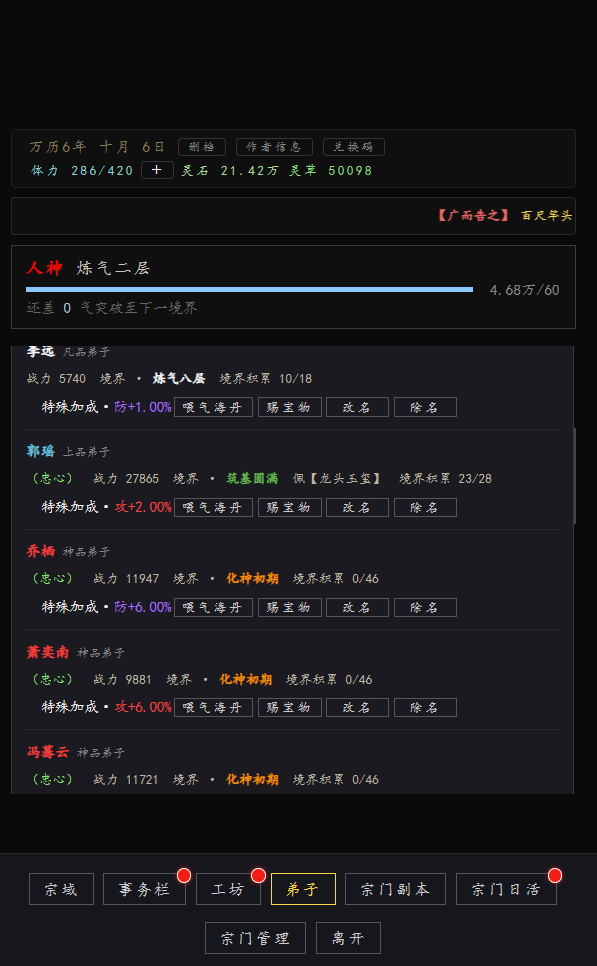Open the 宗门日活 tab

click(x=506, y=889)
